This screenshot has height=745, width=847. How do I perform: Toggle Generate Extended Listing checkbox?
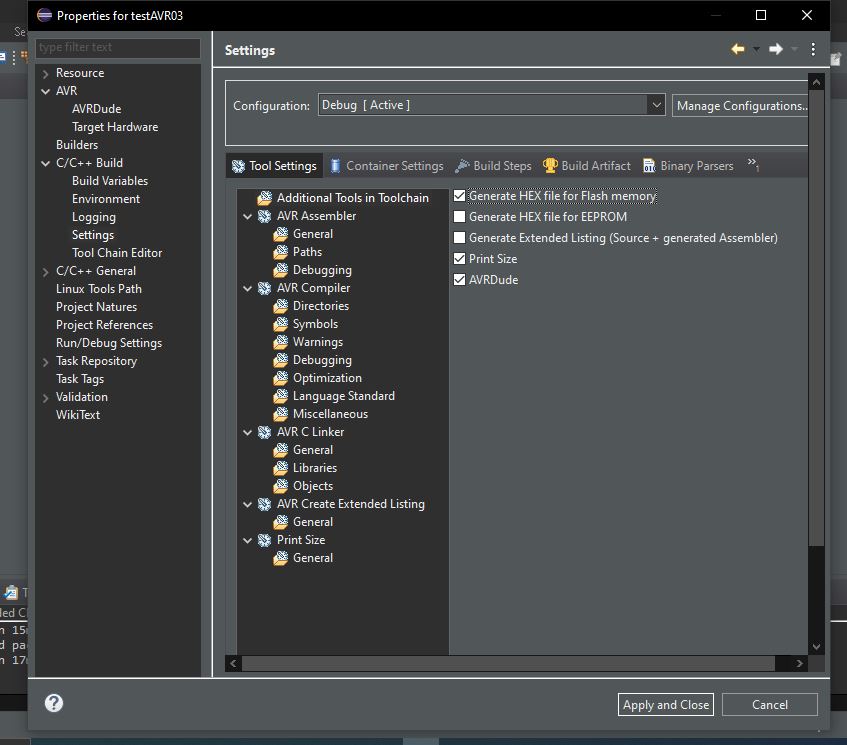pos(459,238)
